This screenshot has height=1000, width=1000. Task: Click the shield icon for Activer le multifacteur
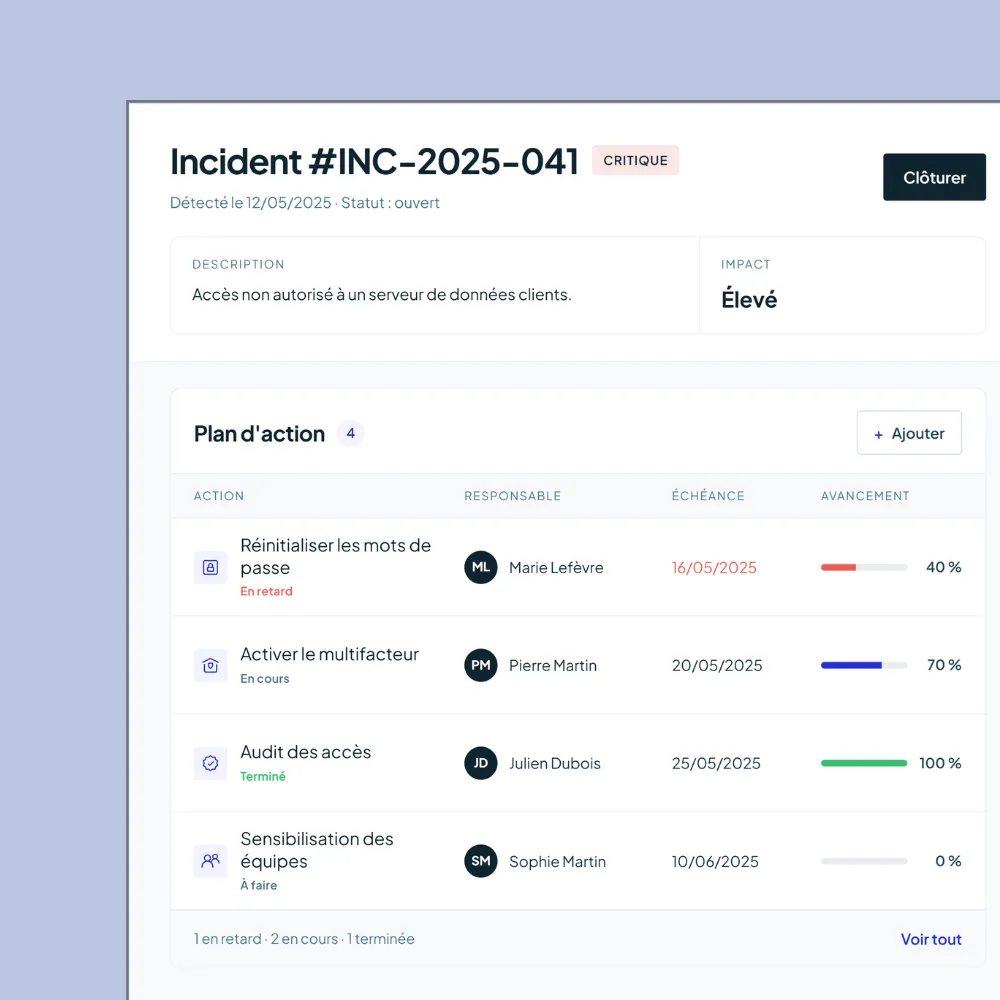210,666
